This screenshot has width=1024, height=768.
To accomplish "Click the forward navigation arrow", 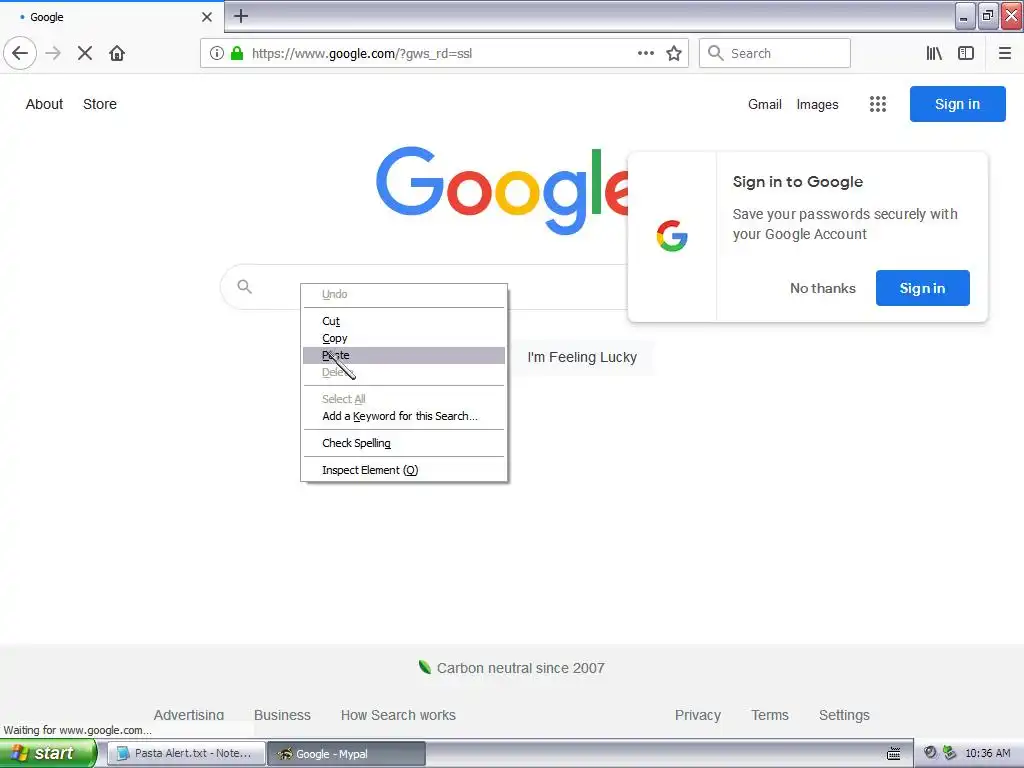I will 54,53.
